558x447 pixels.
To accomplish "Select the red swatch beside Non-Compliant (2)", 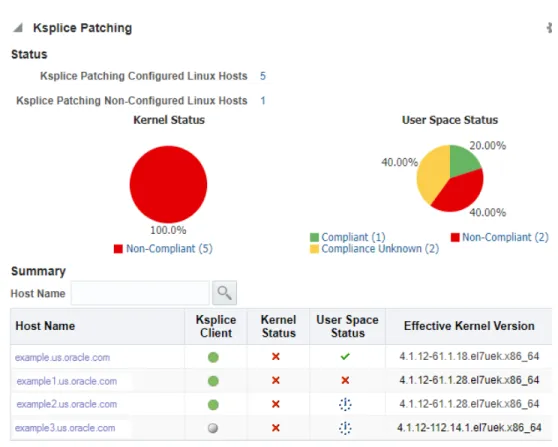I will click(x=455, y=237).
